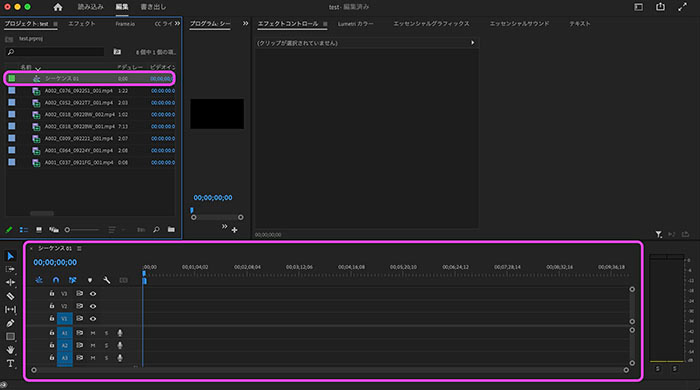Image resolution: width=700 pixels, height=390 pixels.
Task: Show hidden project panel tabs chevrons
Action: [177, 24]
